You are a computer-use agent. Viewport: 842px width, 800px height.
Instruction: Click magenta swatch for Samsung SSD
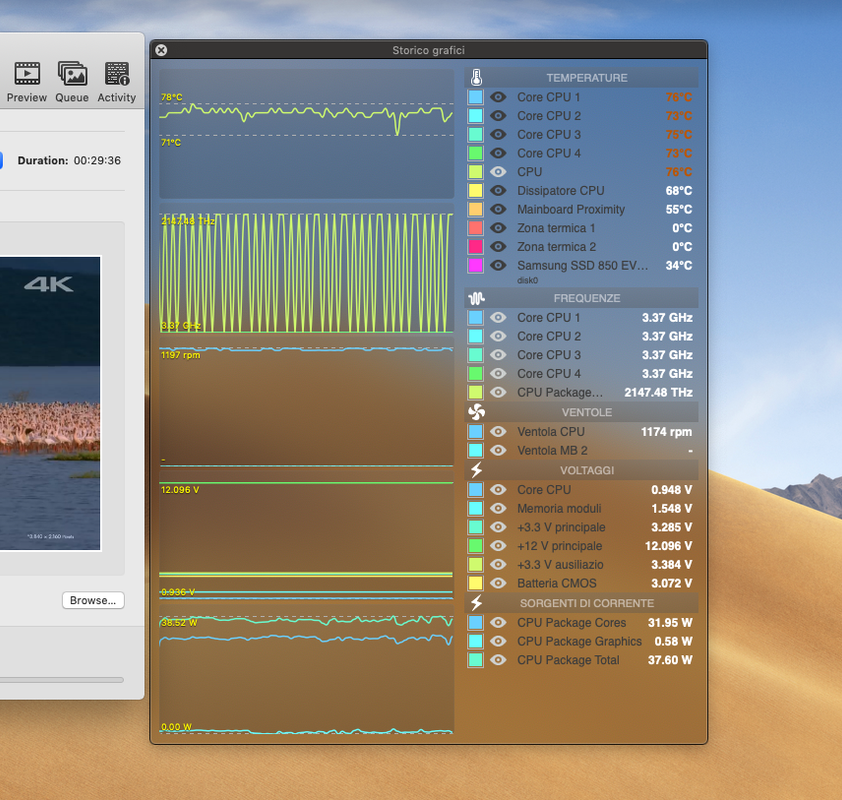click(476, 265)
